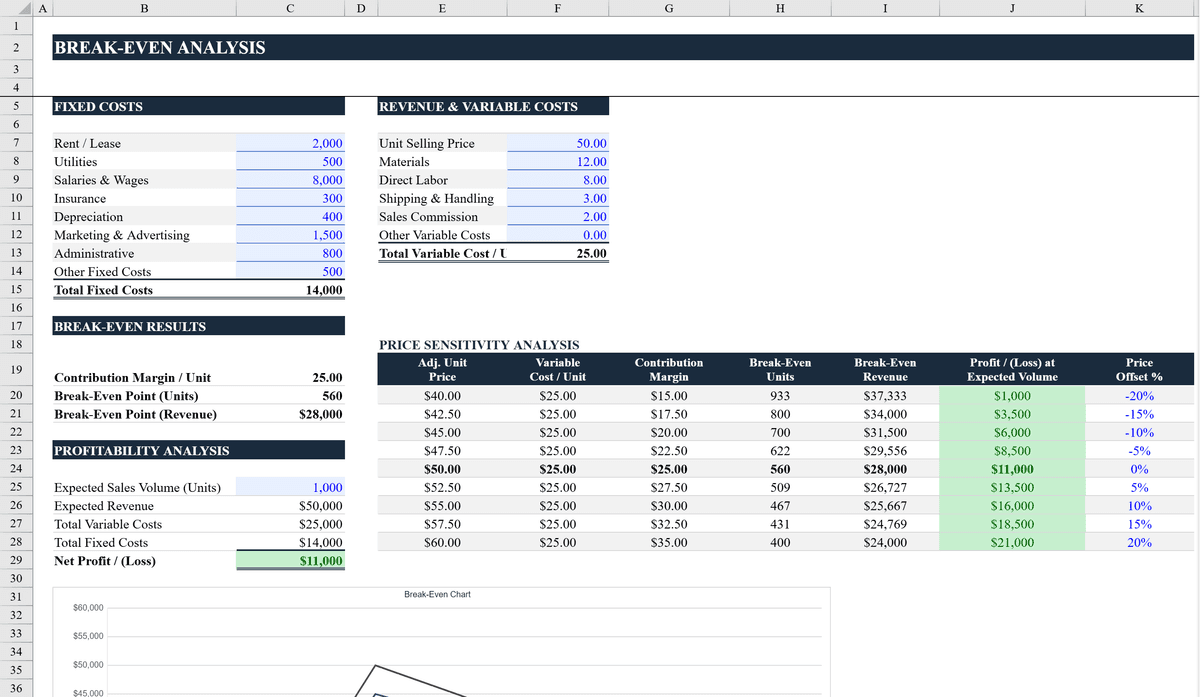Click the Materials value 12.00
Viewport: 1200px width, 697px height.
(557, 161)
